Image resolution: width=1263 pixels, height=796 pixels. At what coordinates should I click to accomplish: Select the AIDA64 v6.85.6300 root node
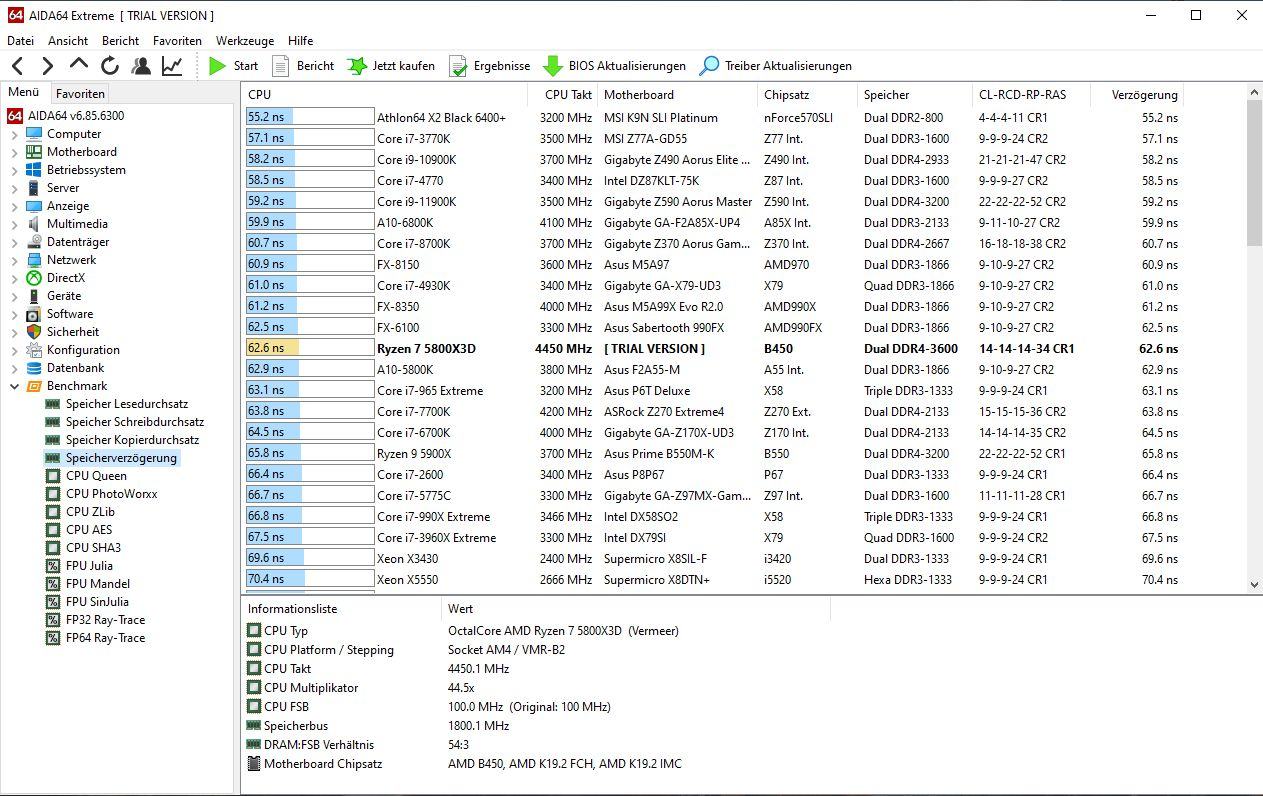point(66,116)
